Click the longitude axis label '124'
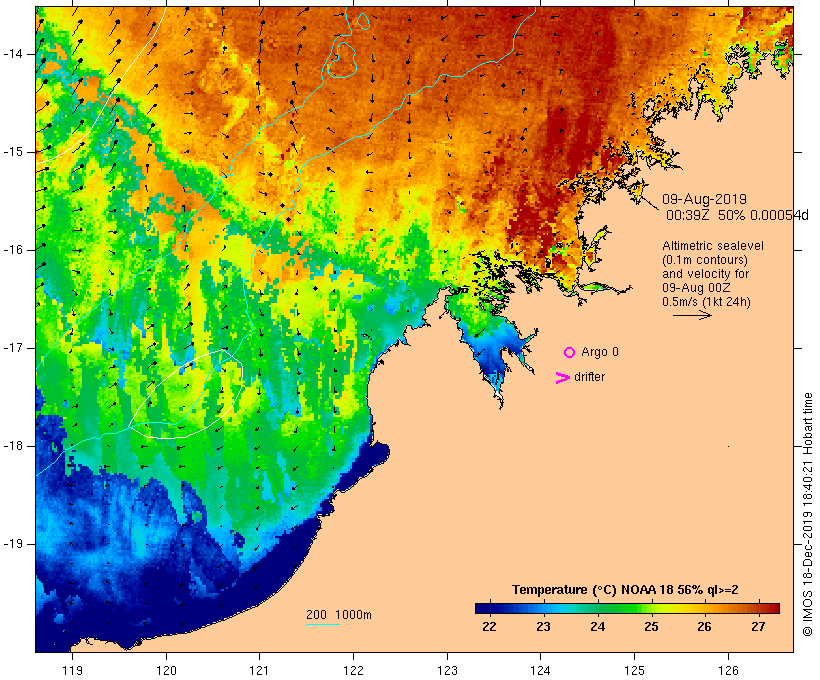The image size is (820, 680). tap(540, 671)
